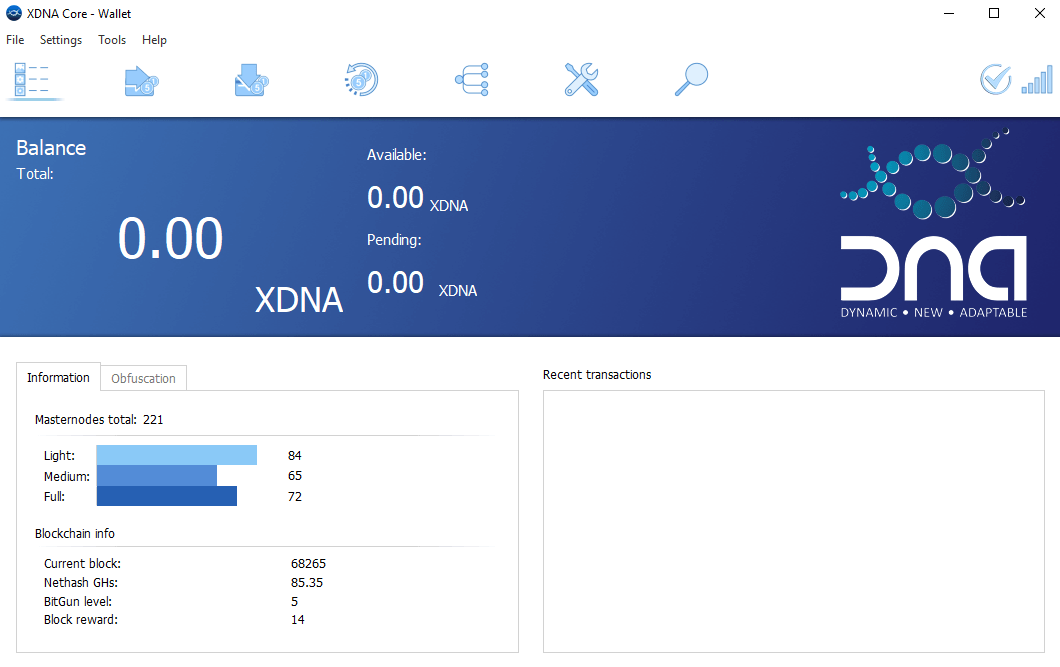Open the Settings menu
The width and height of the screenshot is (1060, 667).
(60, 40)
